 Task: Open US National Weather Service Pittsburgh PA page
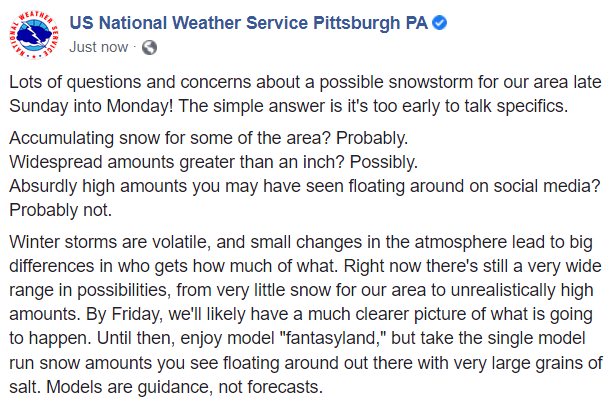point(249,23)
